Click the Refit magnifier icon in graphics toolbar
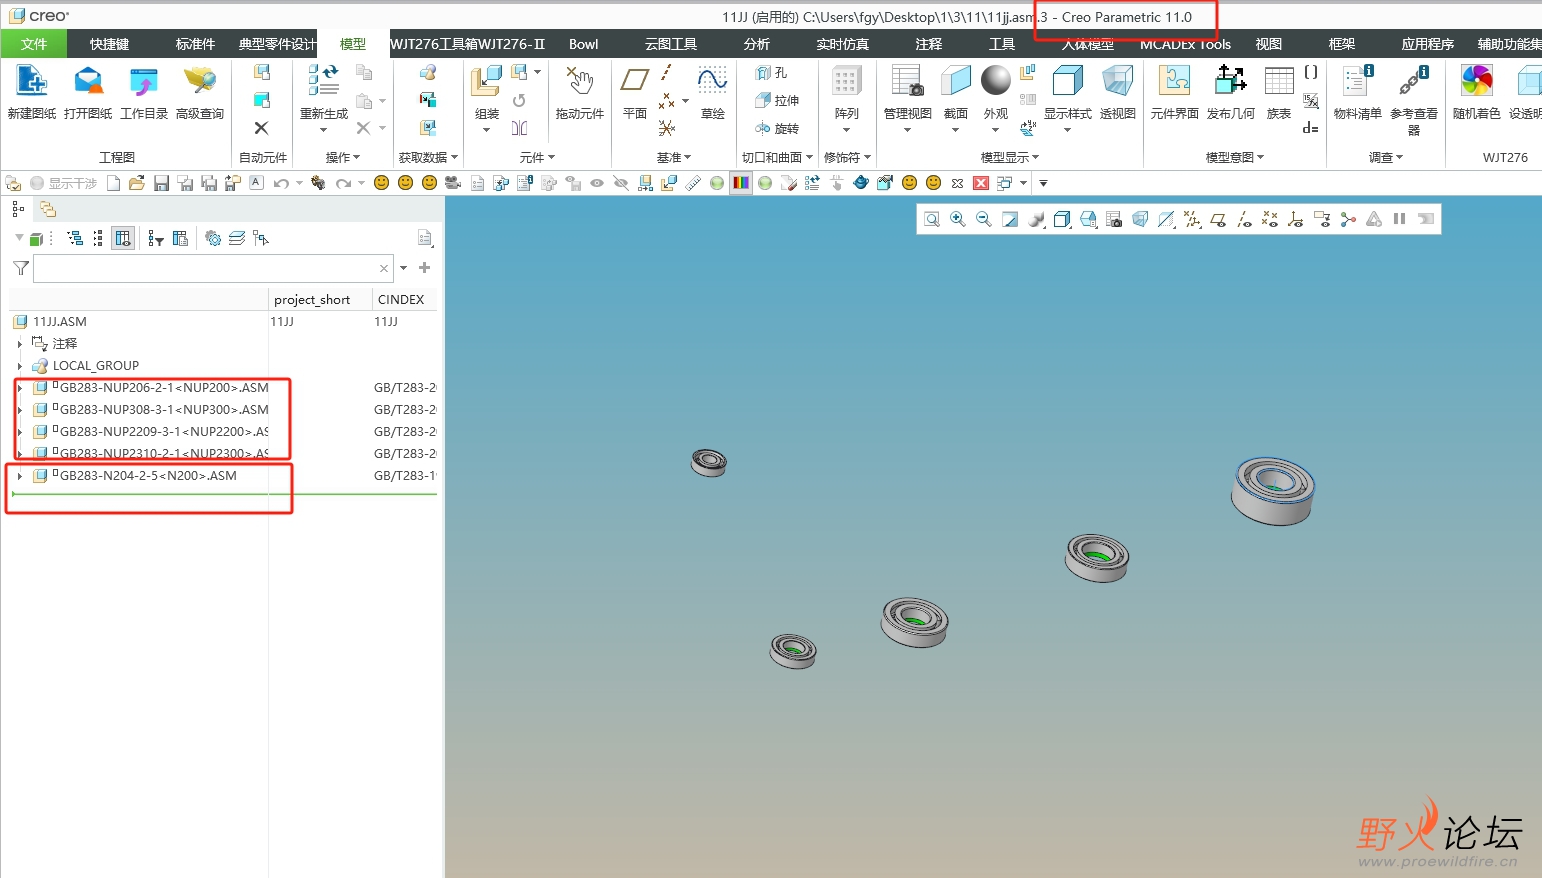 (932, 219)
